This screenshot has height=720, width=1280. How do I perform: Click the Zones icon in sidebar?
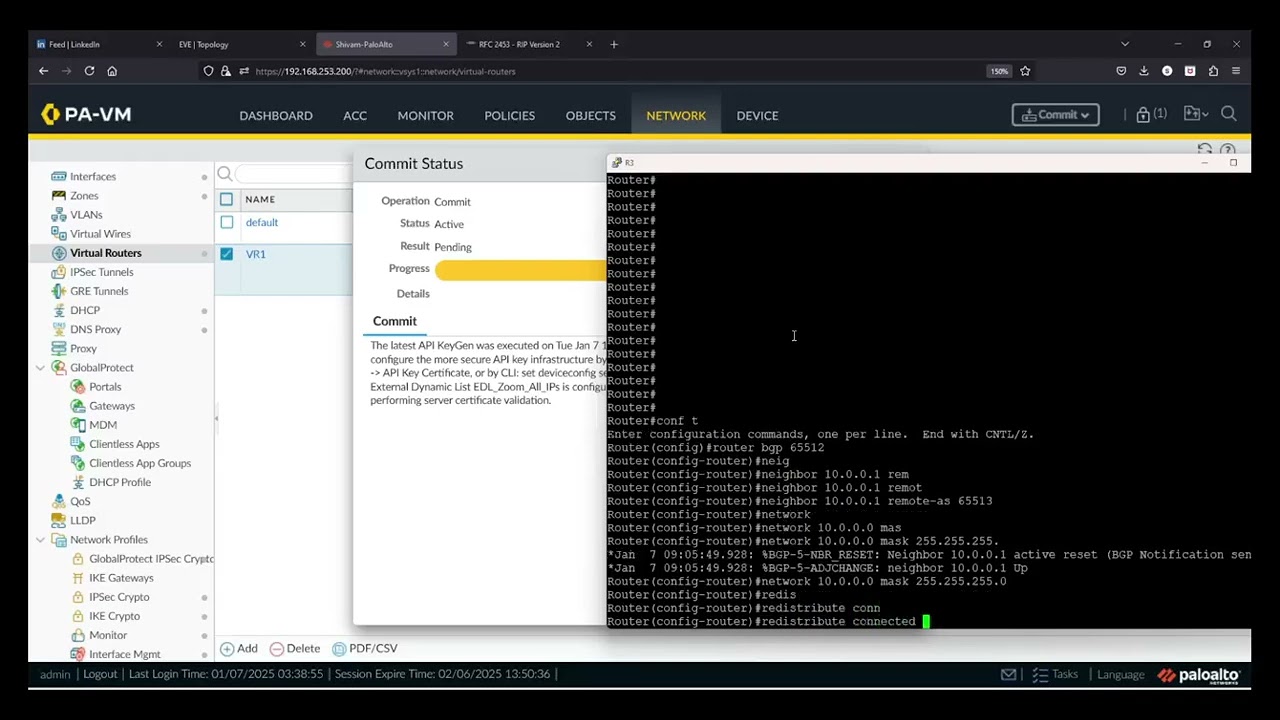pyautogui.click(x=59, y=196)
